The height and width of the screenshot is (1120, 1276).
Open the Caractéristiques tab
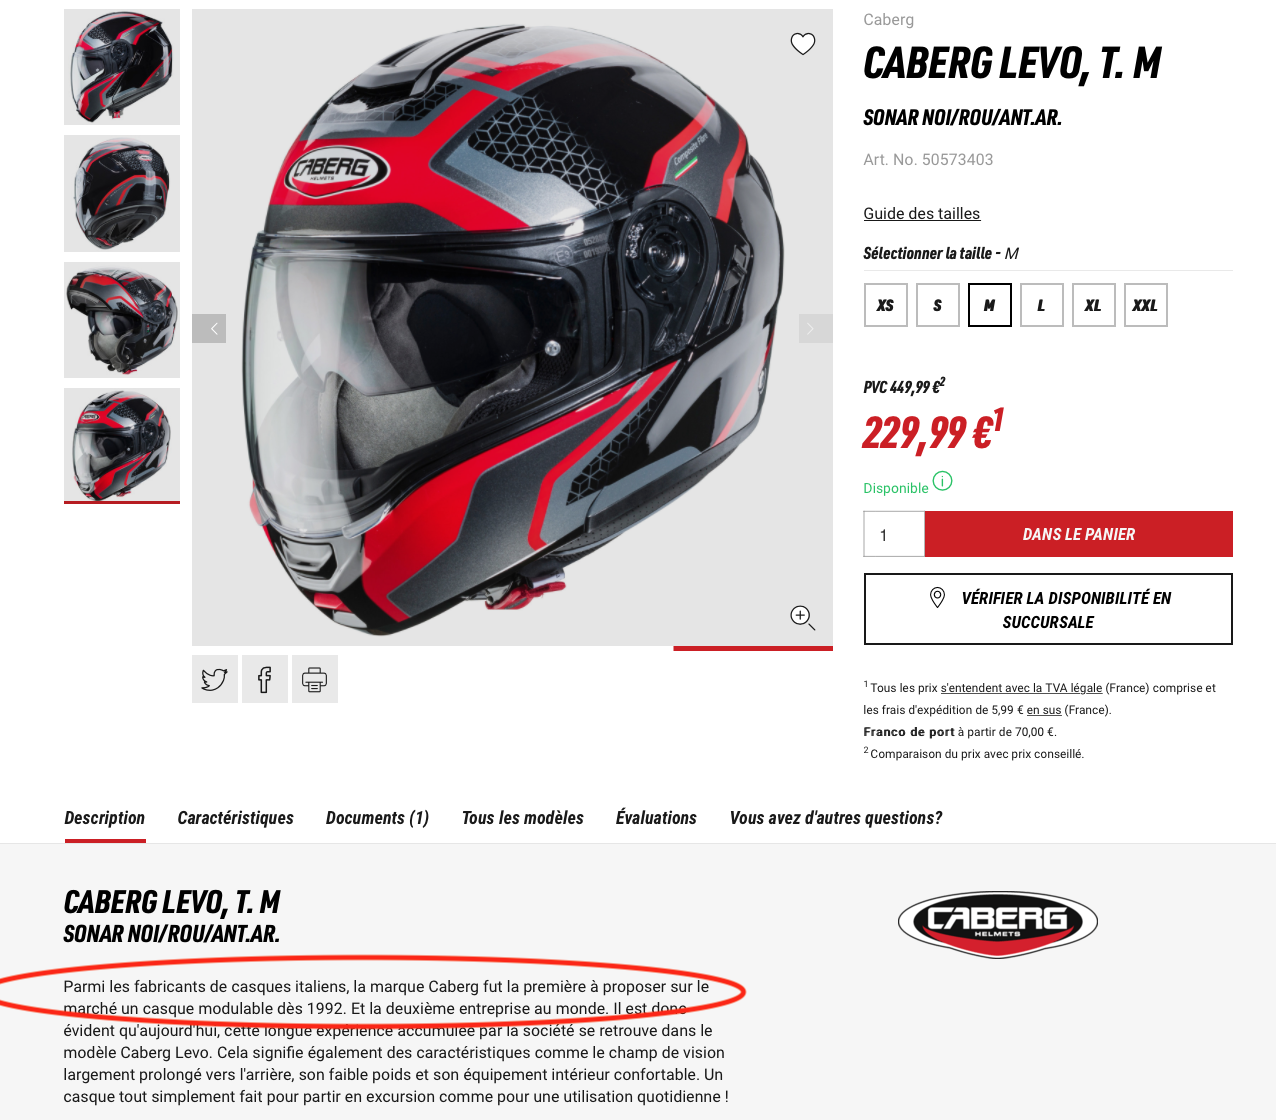pos(236,818)
